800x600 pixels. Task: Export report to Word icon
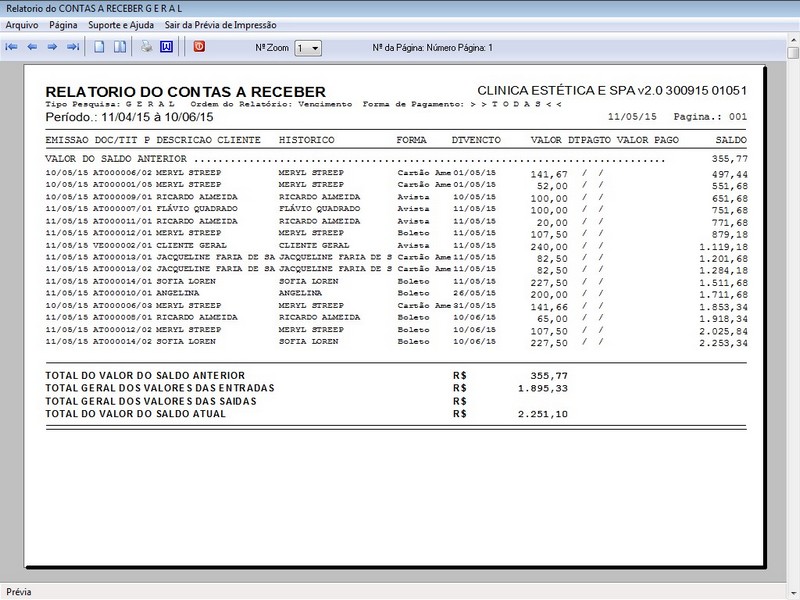coord(166,47)
